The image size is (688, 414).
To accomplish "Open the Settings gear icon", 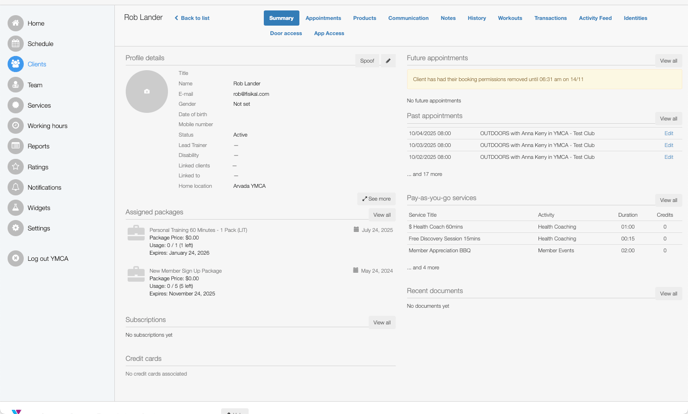I will click(x=15, y=228).
